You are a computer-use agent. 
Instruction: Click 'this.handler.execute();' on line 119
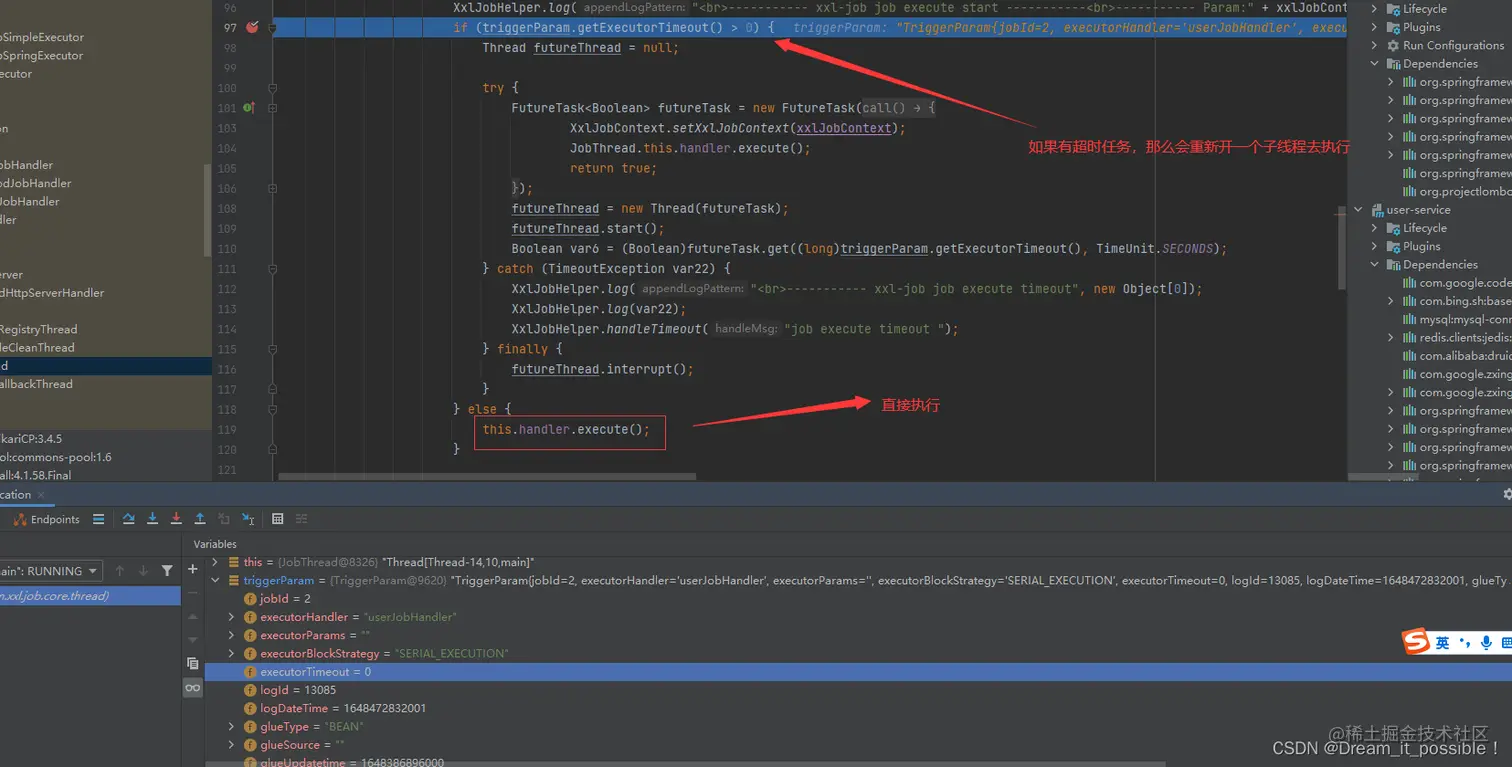click(566, 430)
